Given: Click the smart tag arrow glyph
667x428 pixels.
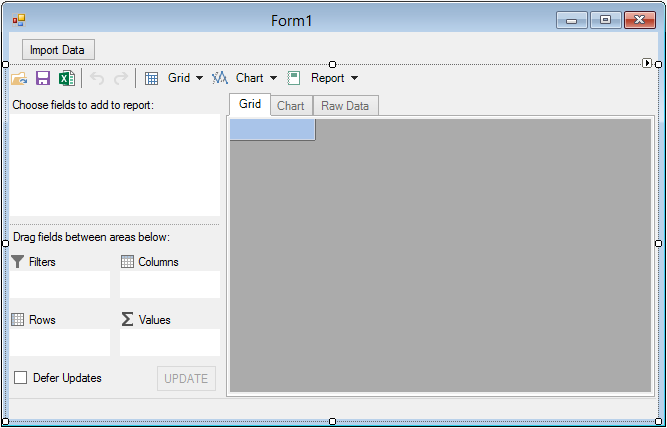Looking at the screenshot, I should 648,63.
